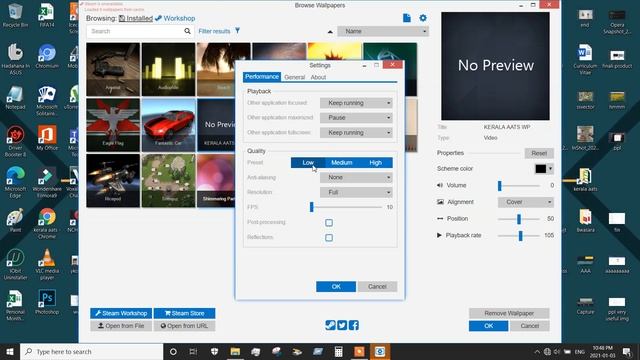Screen dimensions: 640x360
Task: Adjust the FPS slider
Action: pyautogui.click(x=311, y=207)
